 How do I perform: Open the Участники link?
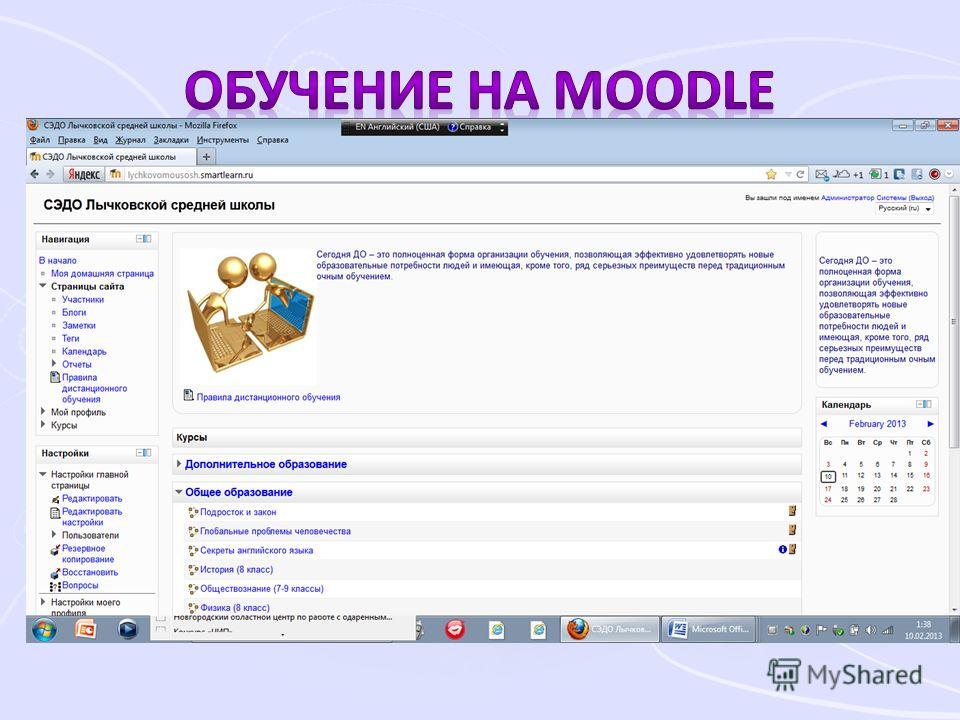83,299
